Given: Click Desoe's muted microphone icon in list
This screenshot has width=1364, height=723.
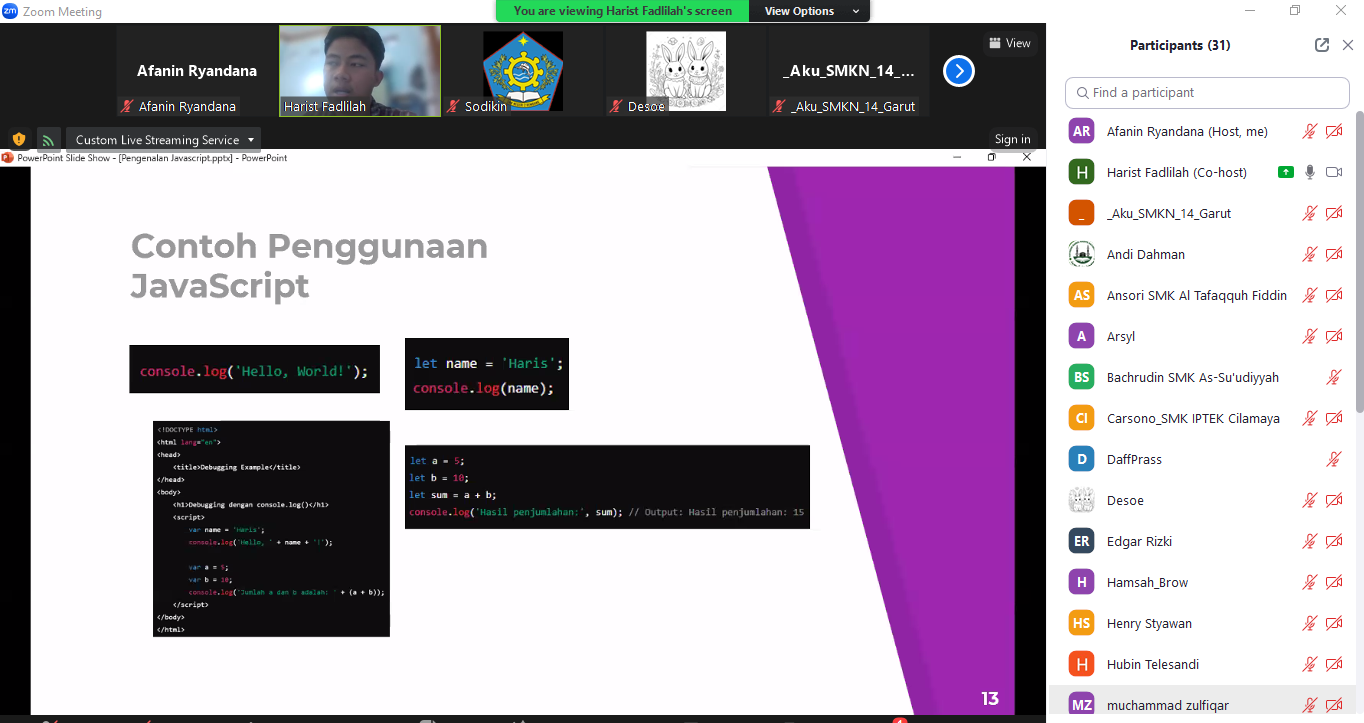Looking at the screenshot, I should tap(1309, 500).
